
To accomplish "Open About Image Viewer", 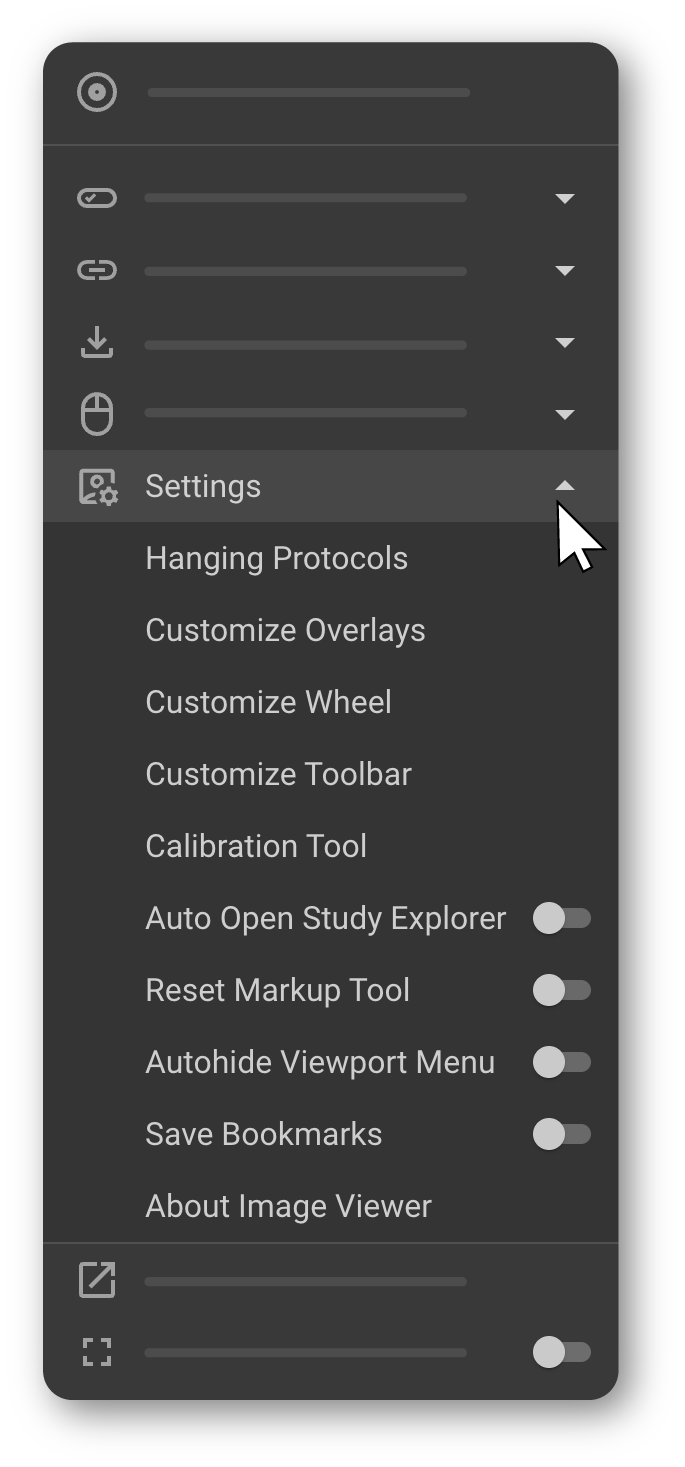I will tap(288, 1206).
